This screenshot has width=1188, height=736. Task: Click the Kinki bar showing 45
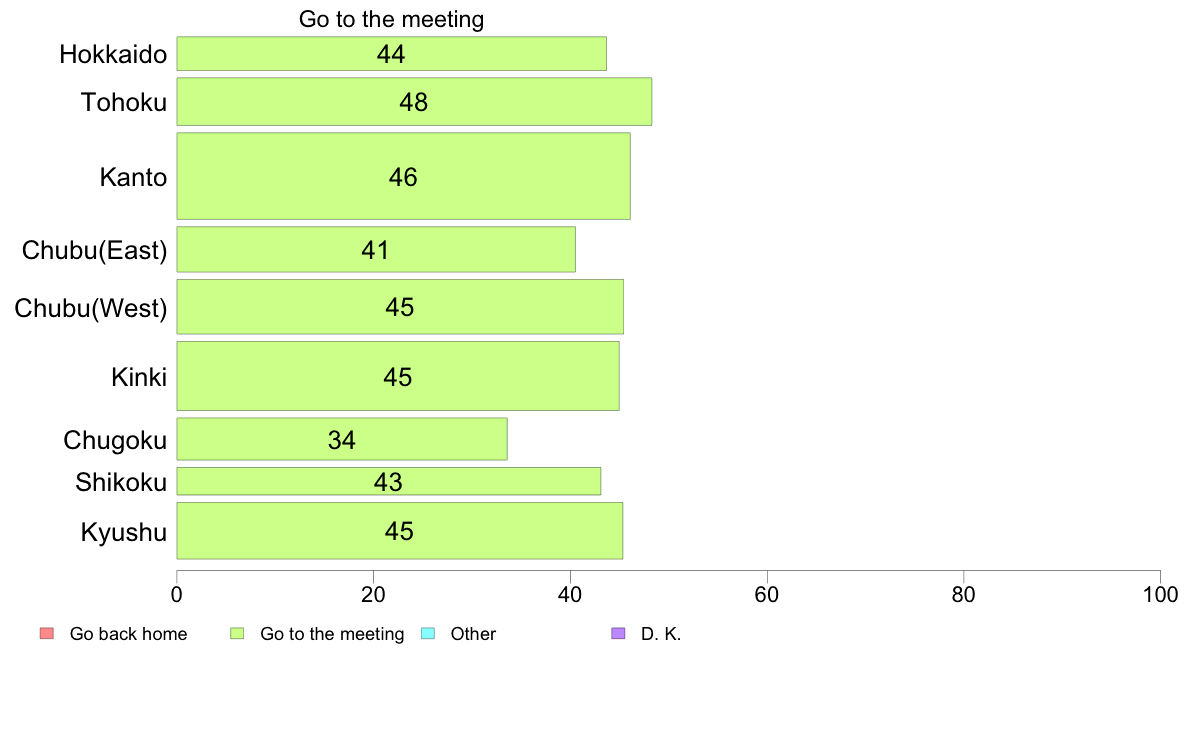coord(398,376)
